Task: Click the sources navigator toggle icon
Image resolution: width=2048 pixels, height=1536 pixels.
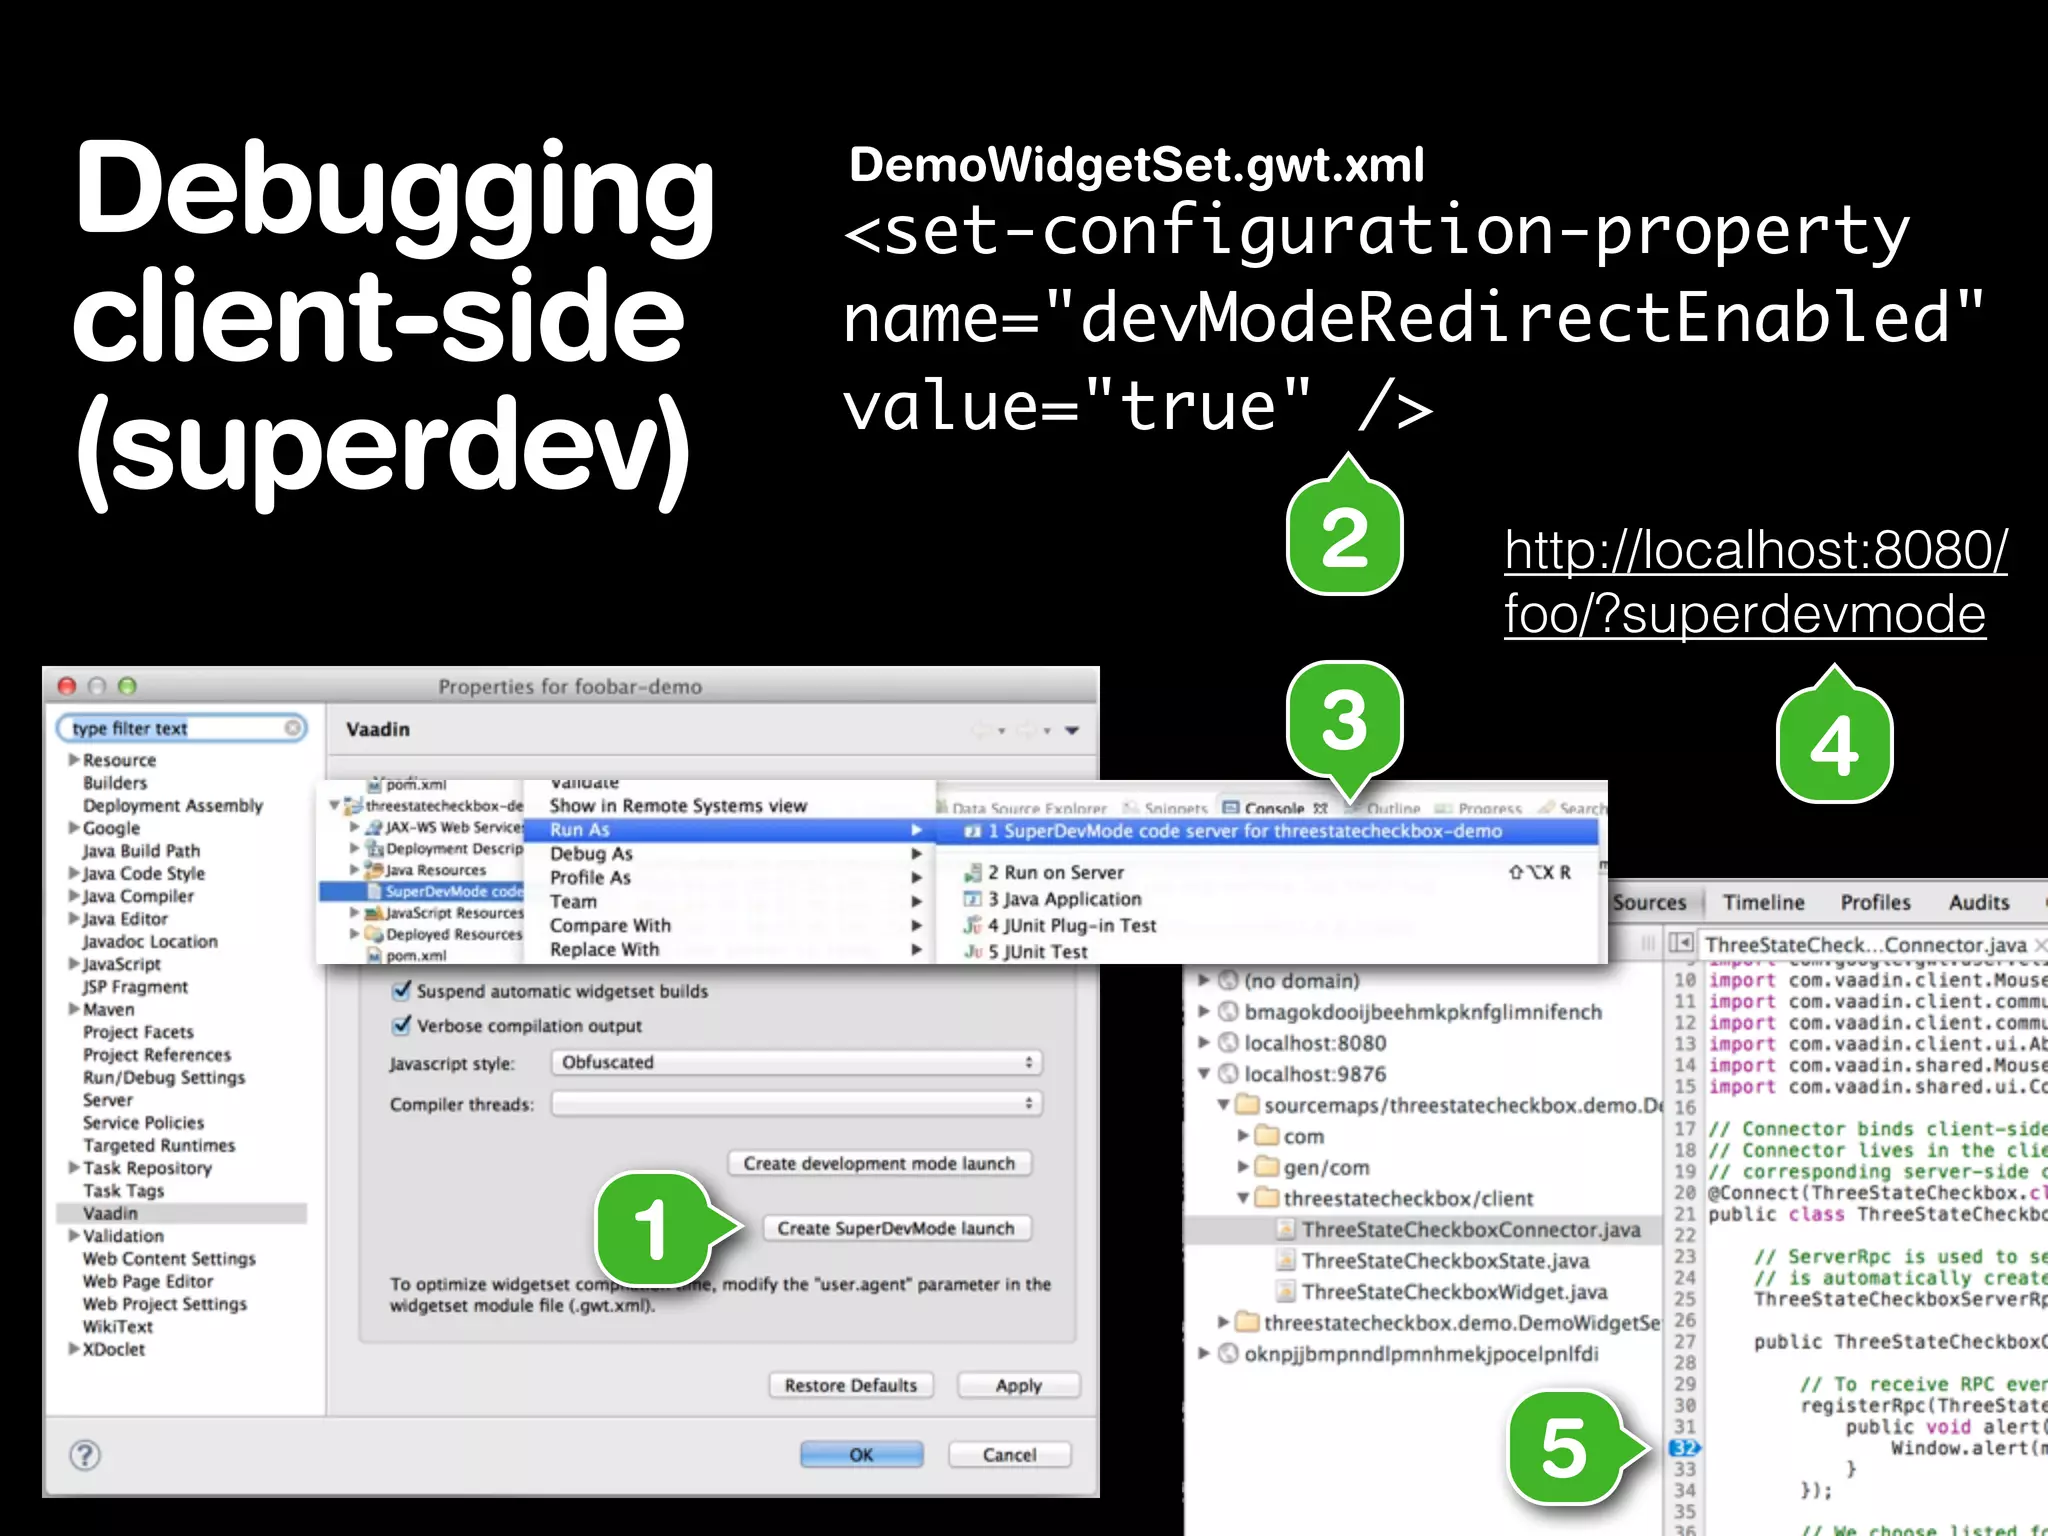Action: coord(1682,943)
